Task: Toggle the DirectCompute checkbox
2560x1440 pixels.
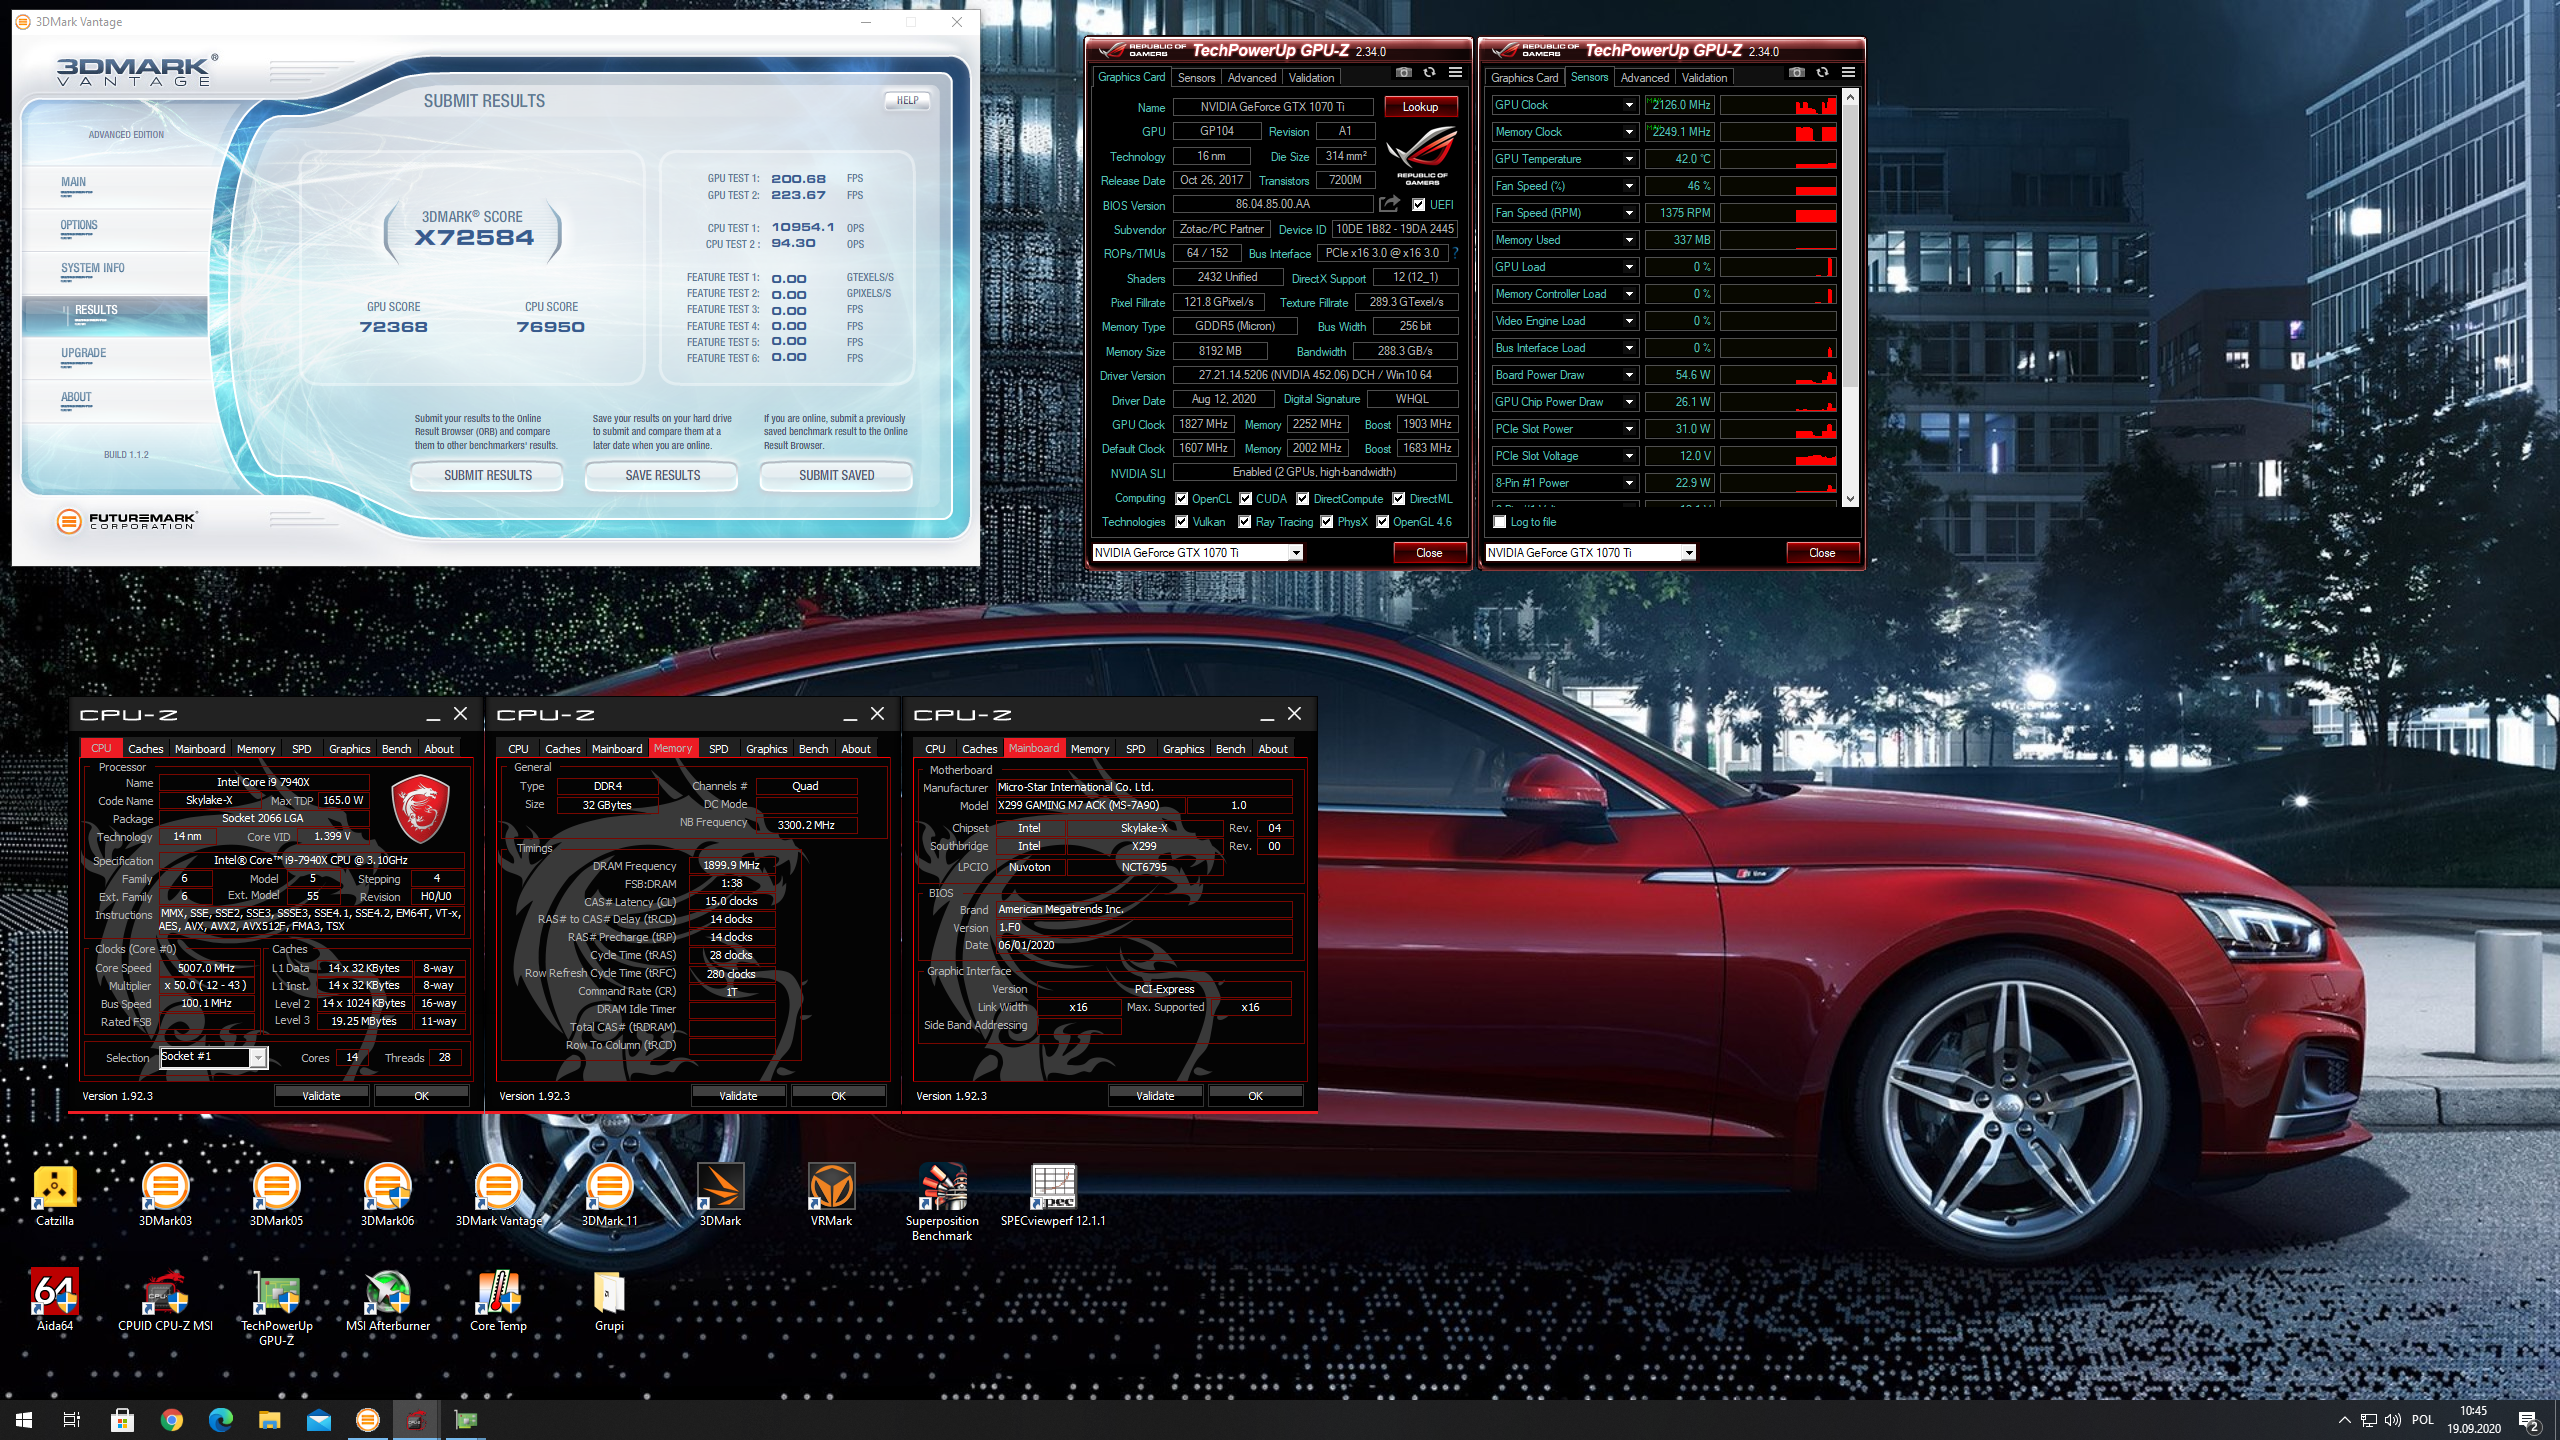Action: pos(1303,499)
